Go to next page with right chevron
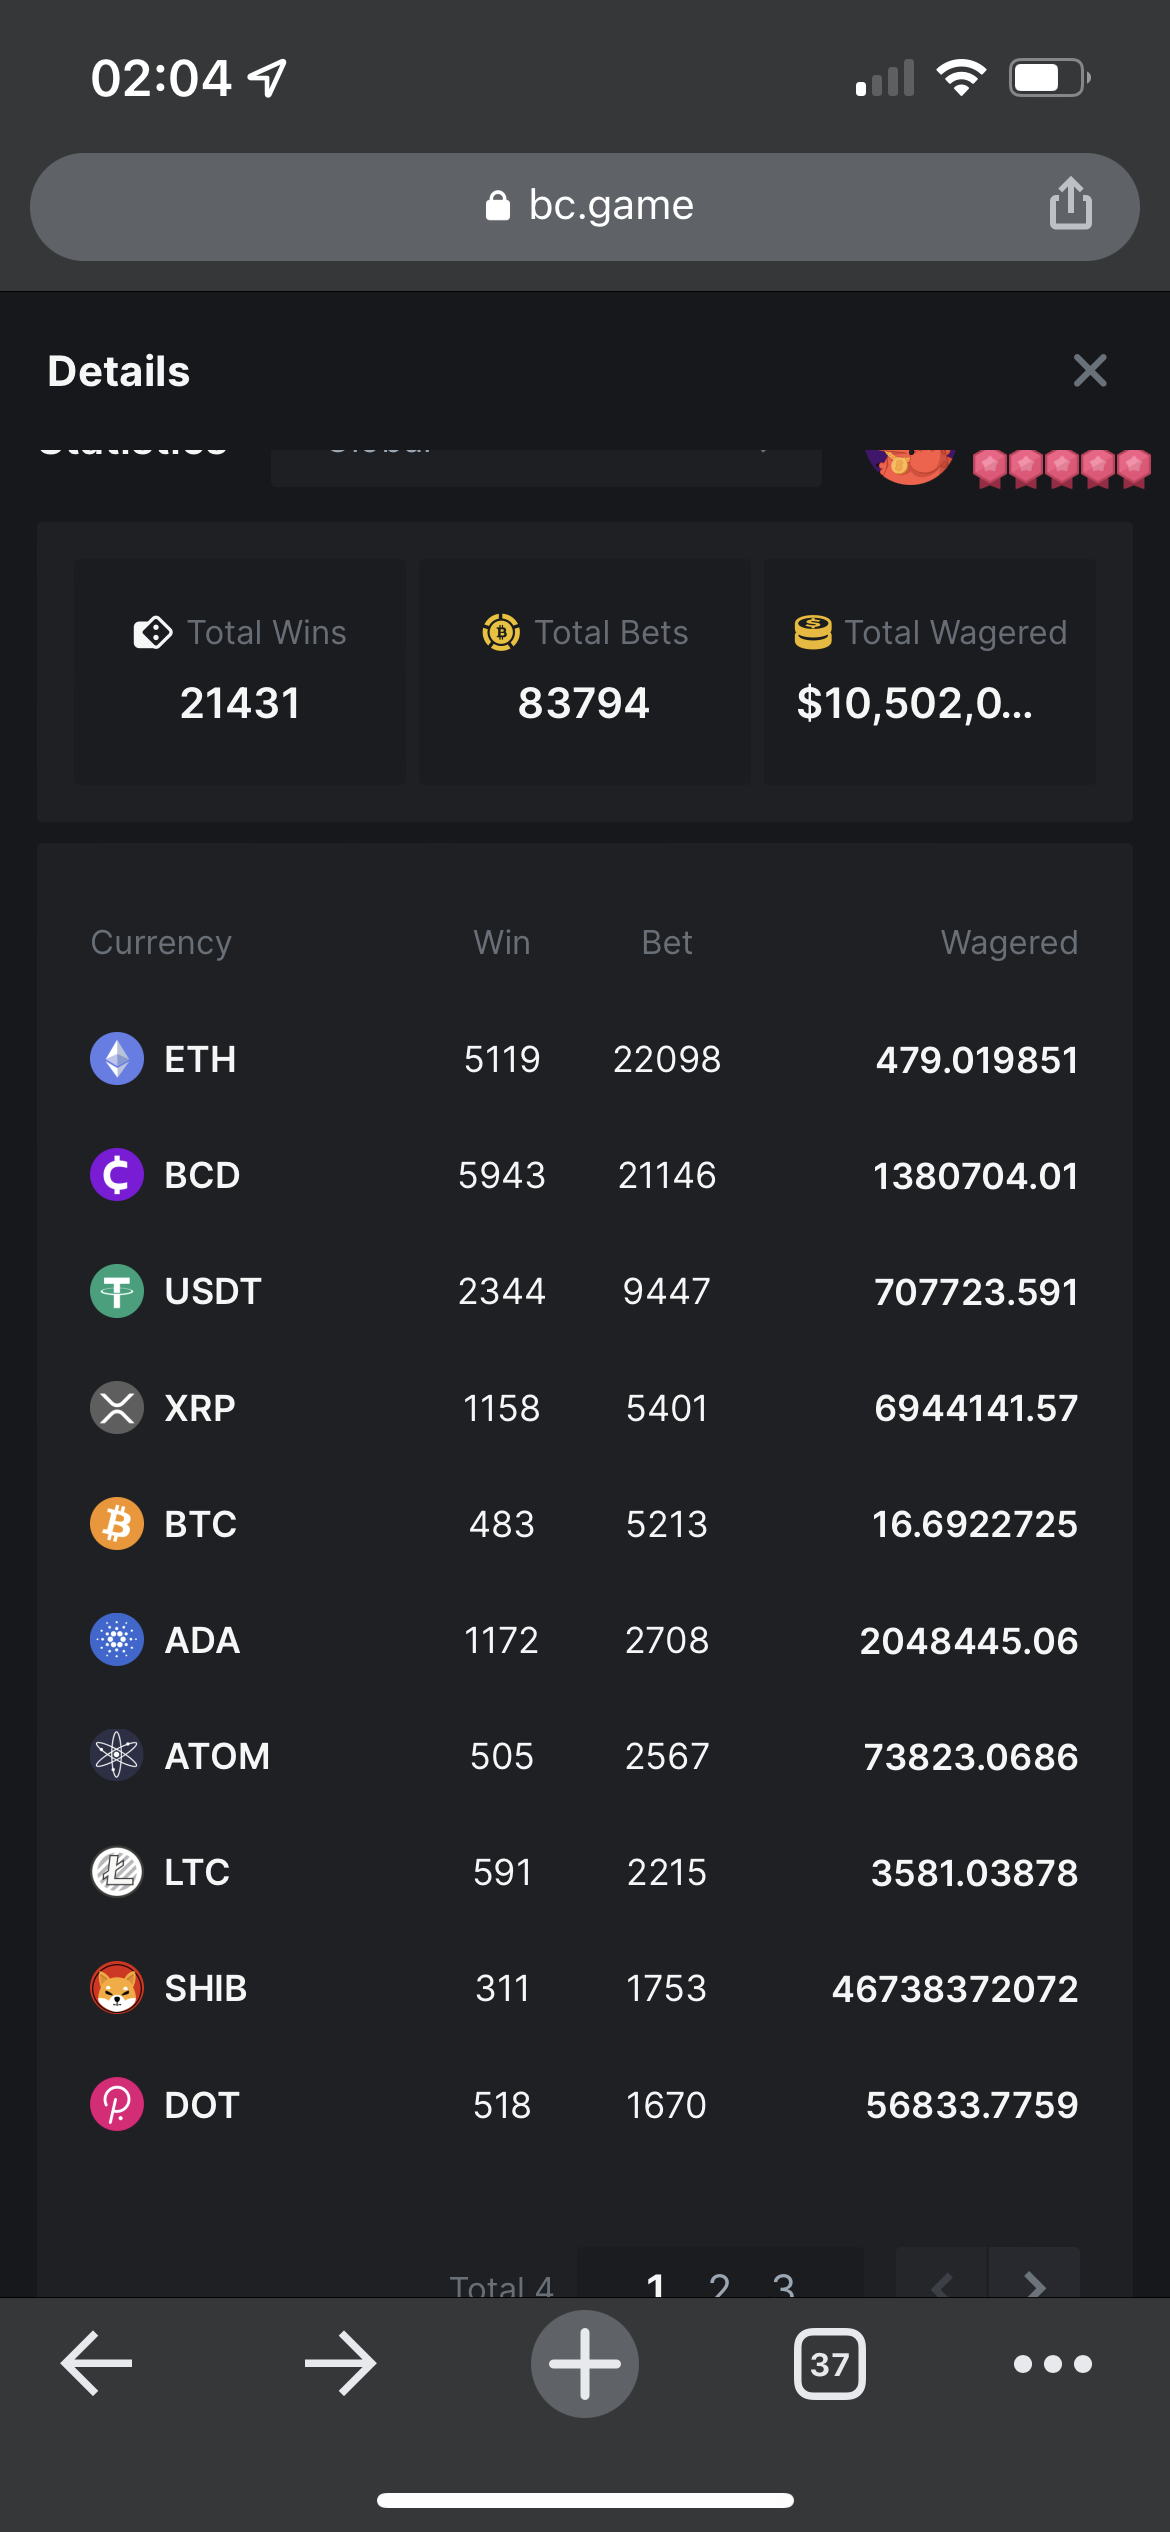Screen dimensions: 1170x2532 coord(1035,2280)
